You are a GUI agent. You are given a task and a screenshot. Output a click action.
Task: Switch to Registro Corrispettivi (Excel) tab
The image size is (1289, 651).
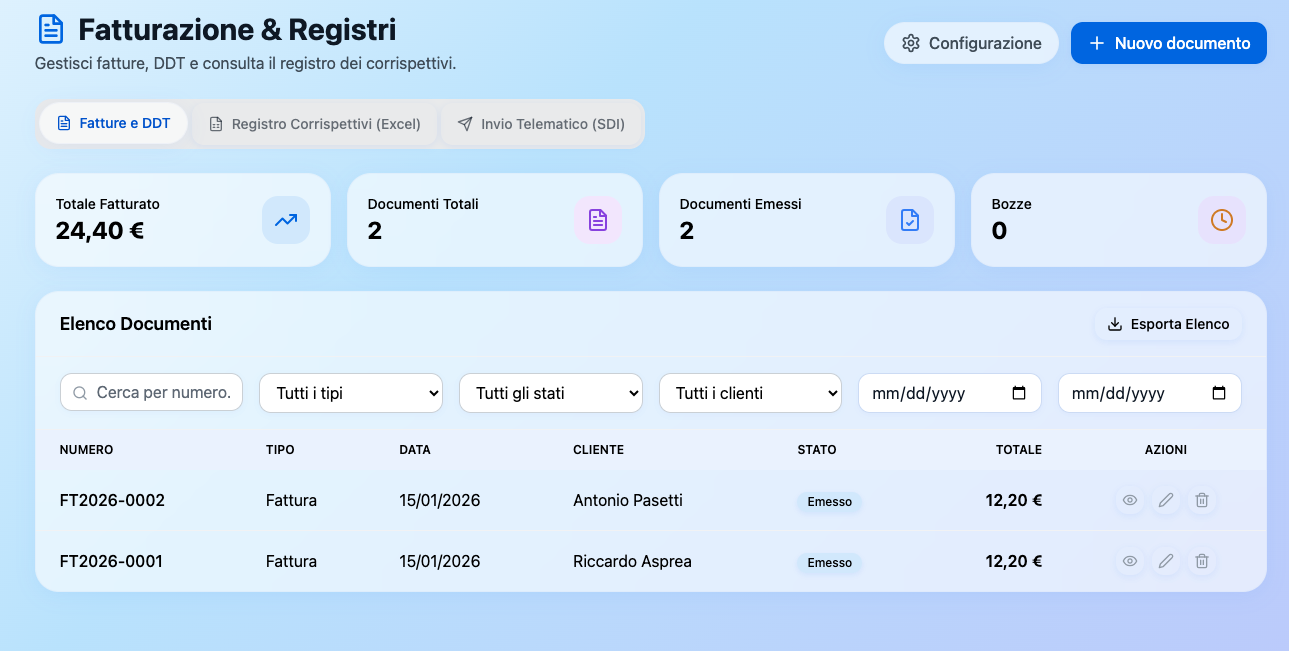[x=314, y=124]
